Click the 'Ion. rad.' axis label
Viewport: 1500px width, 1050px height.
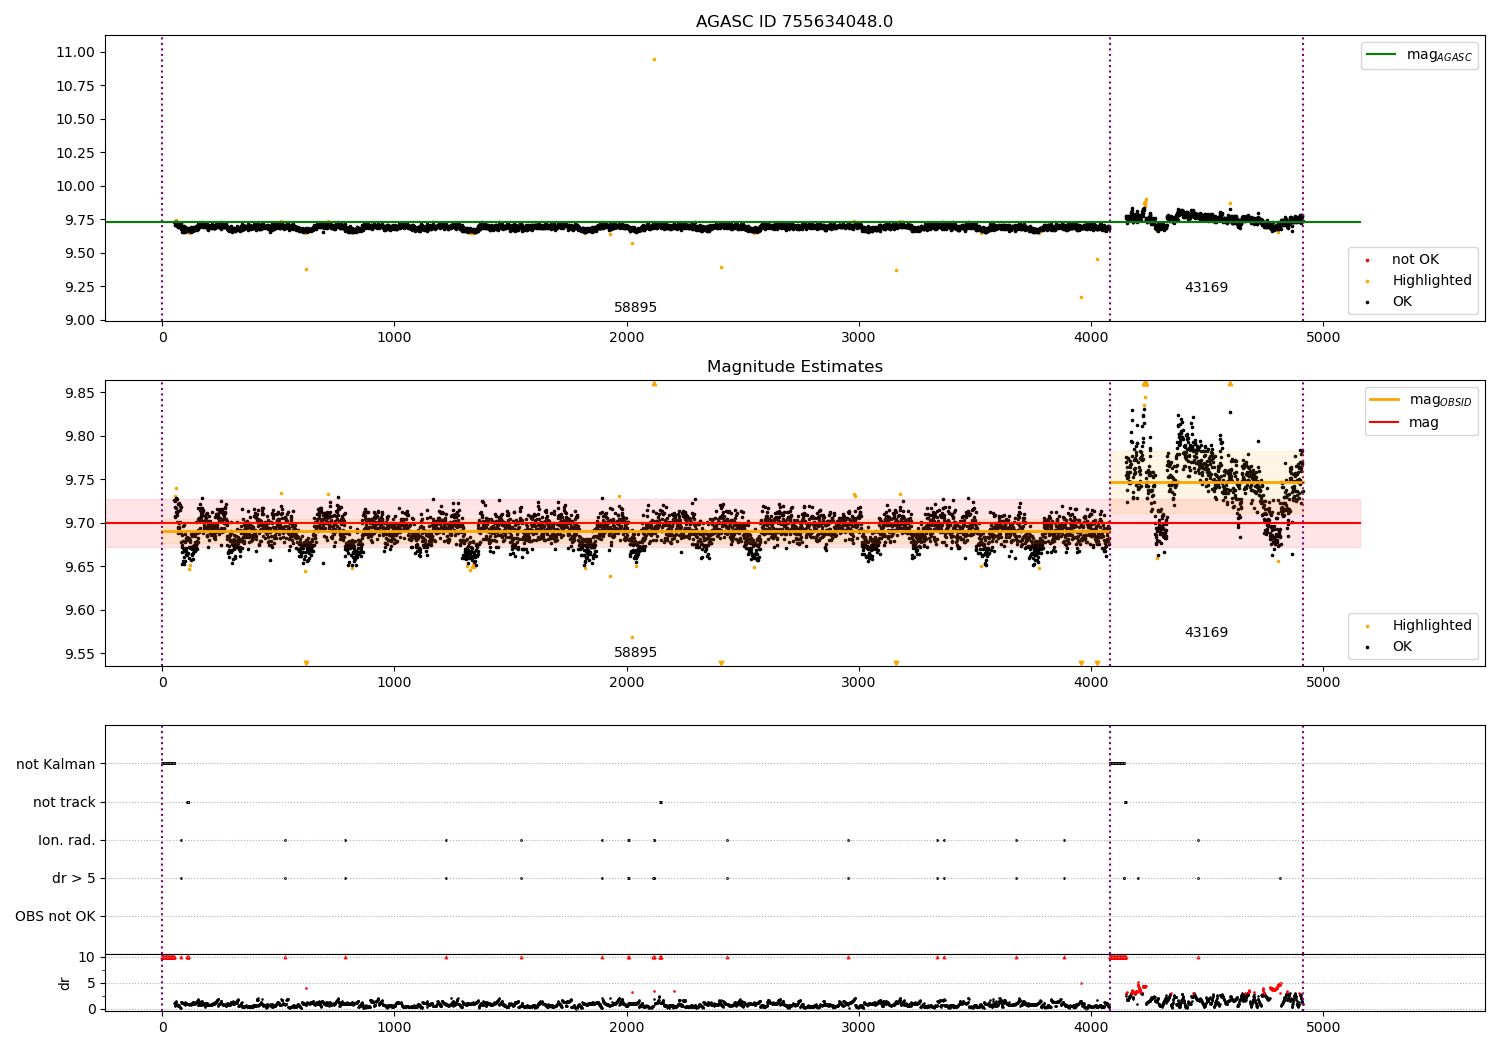coord(67,840)
